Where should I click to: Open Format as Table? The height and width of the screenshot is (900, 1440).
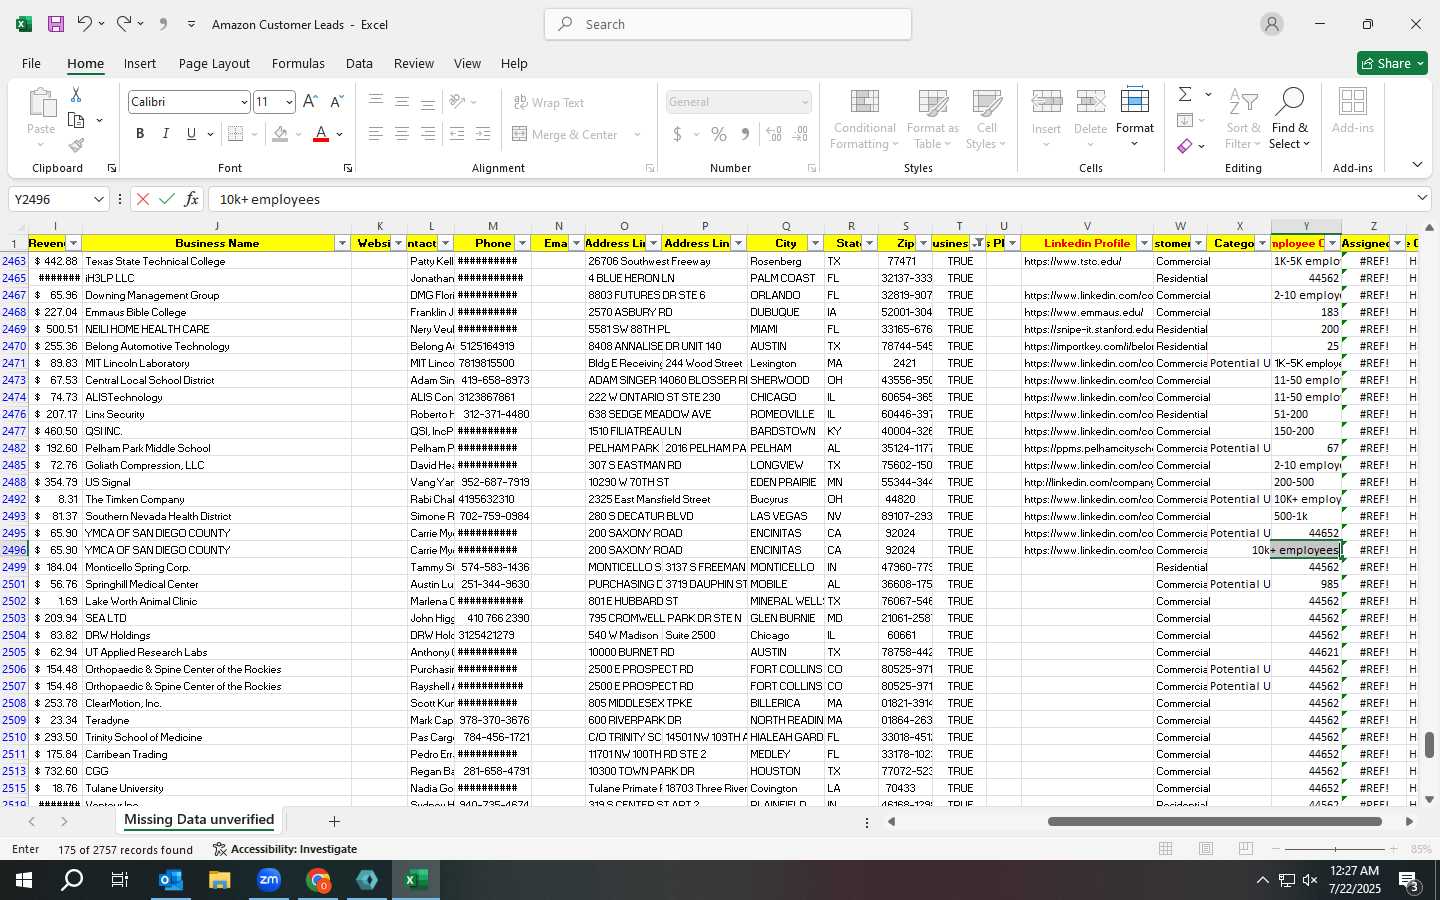click(932, 119)
